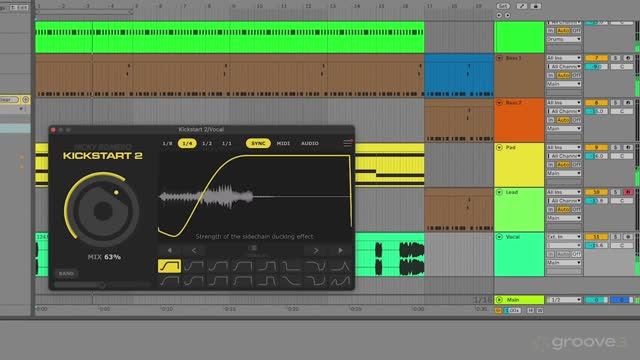Set the ducking rate to 1/2
Image resolution: width=640 pixels, height=360 pixels.
(207, 143)
